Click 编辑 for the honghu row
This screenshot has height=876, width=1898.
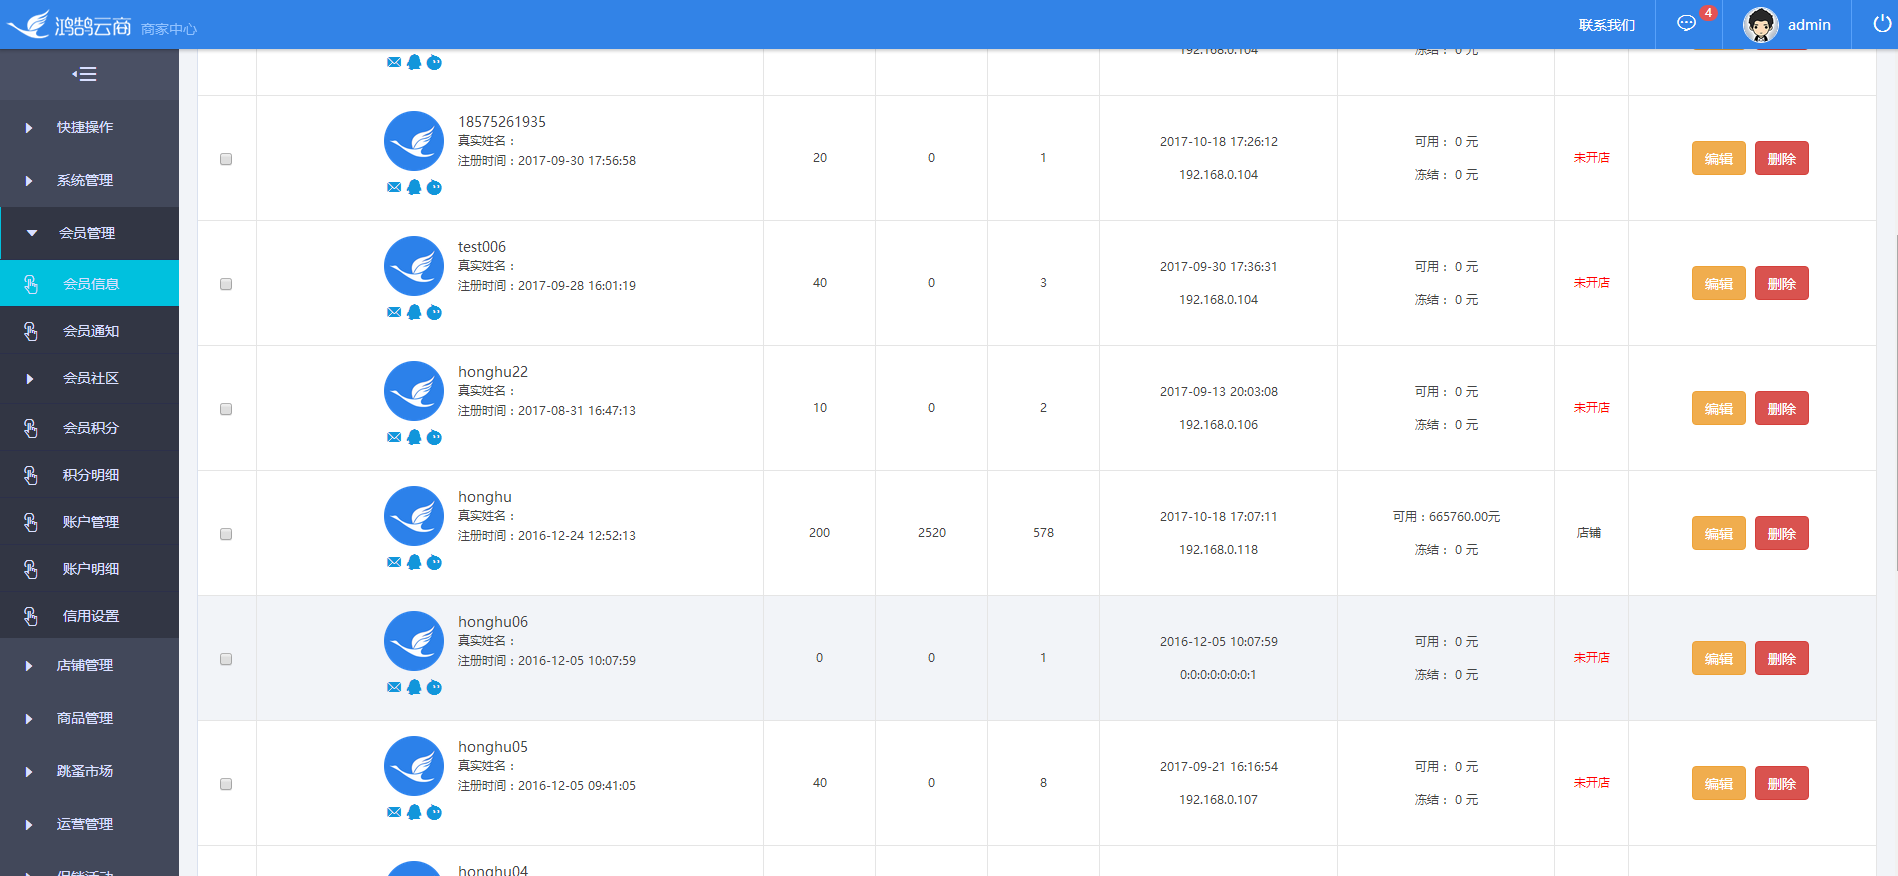[1719, 533]
